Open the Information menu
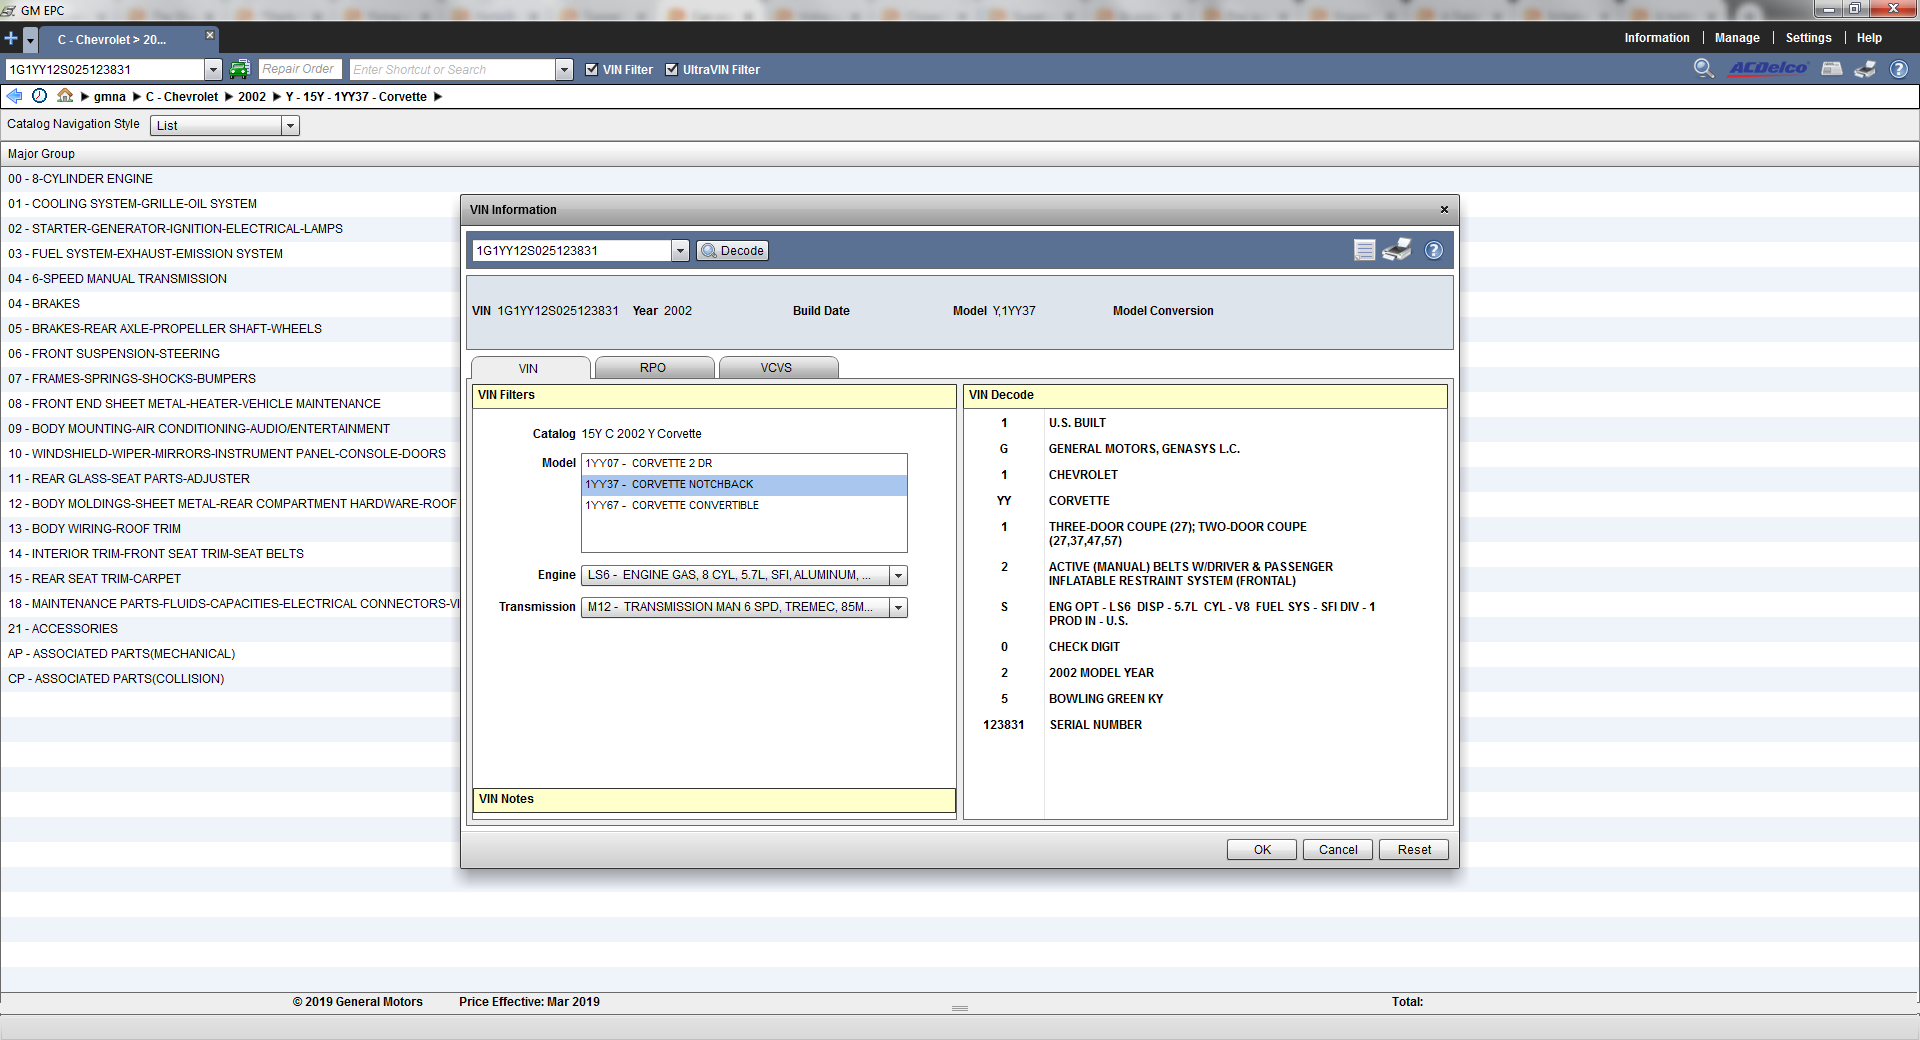The height and width of the screenshot is (1040, 1920). pyautogui.click(x=1657, y=38)
